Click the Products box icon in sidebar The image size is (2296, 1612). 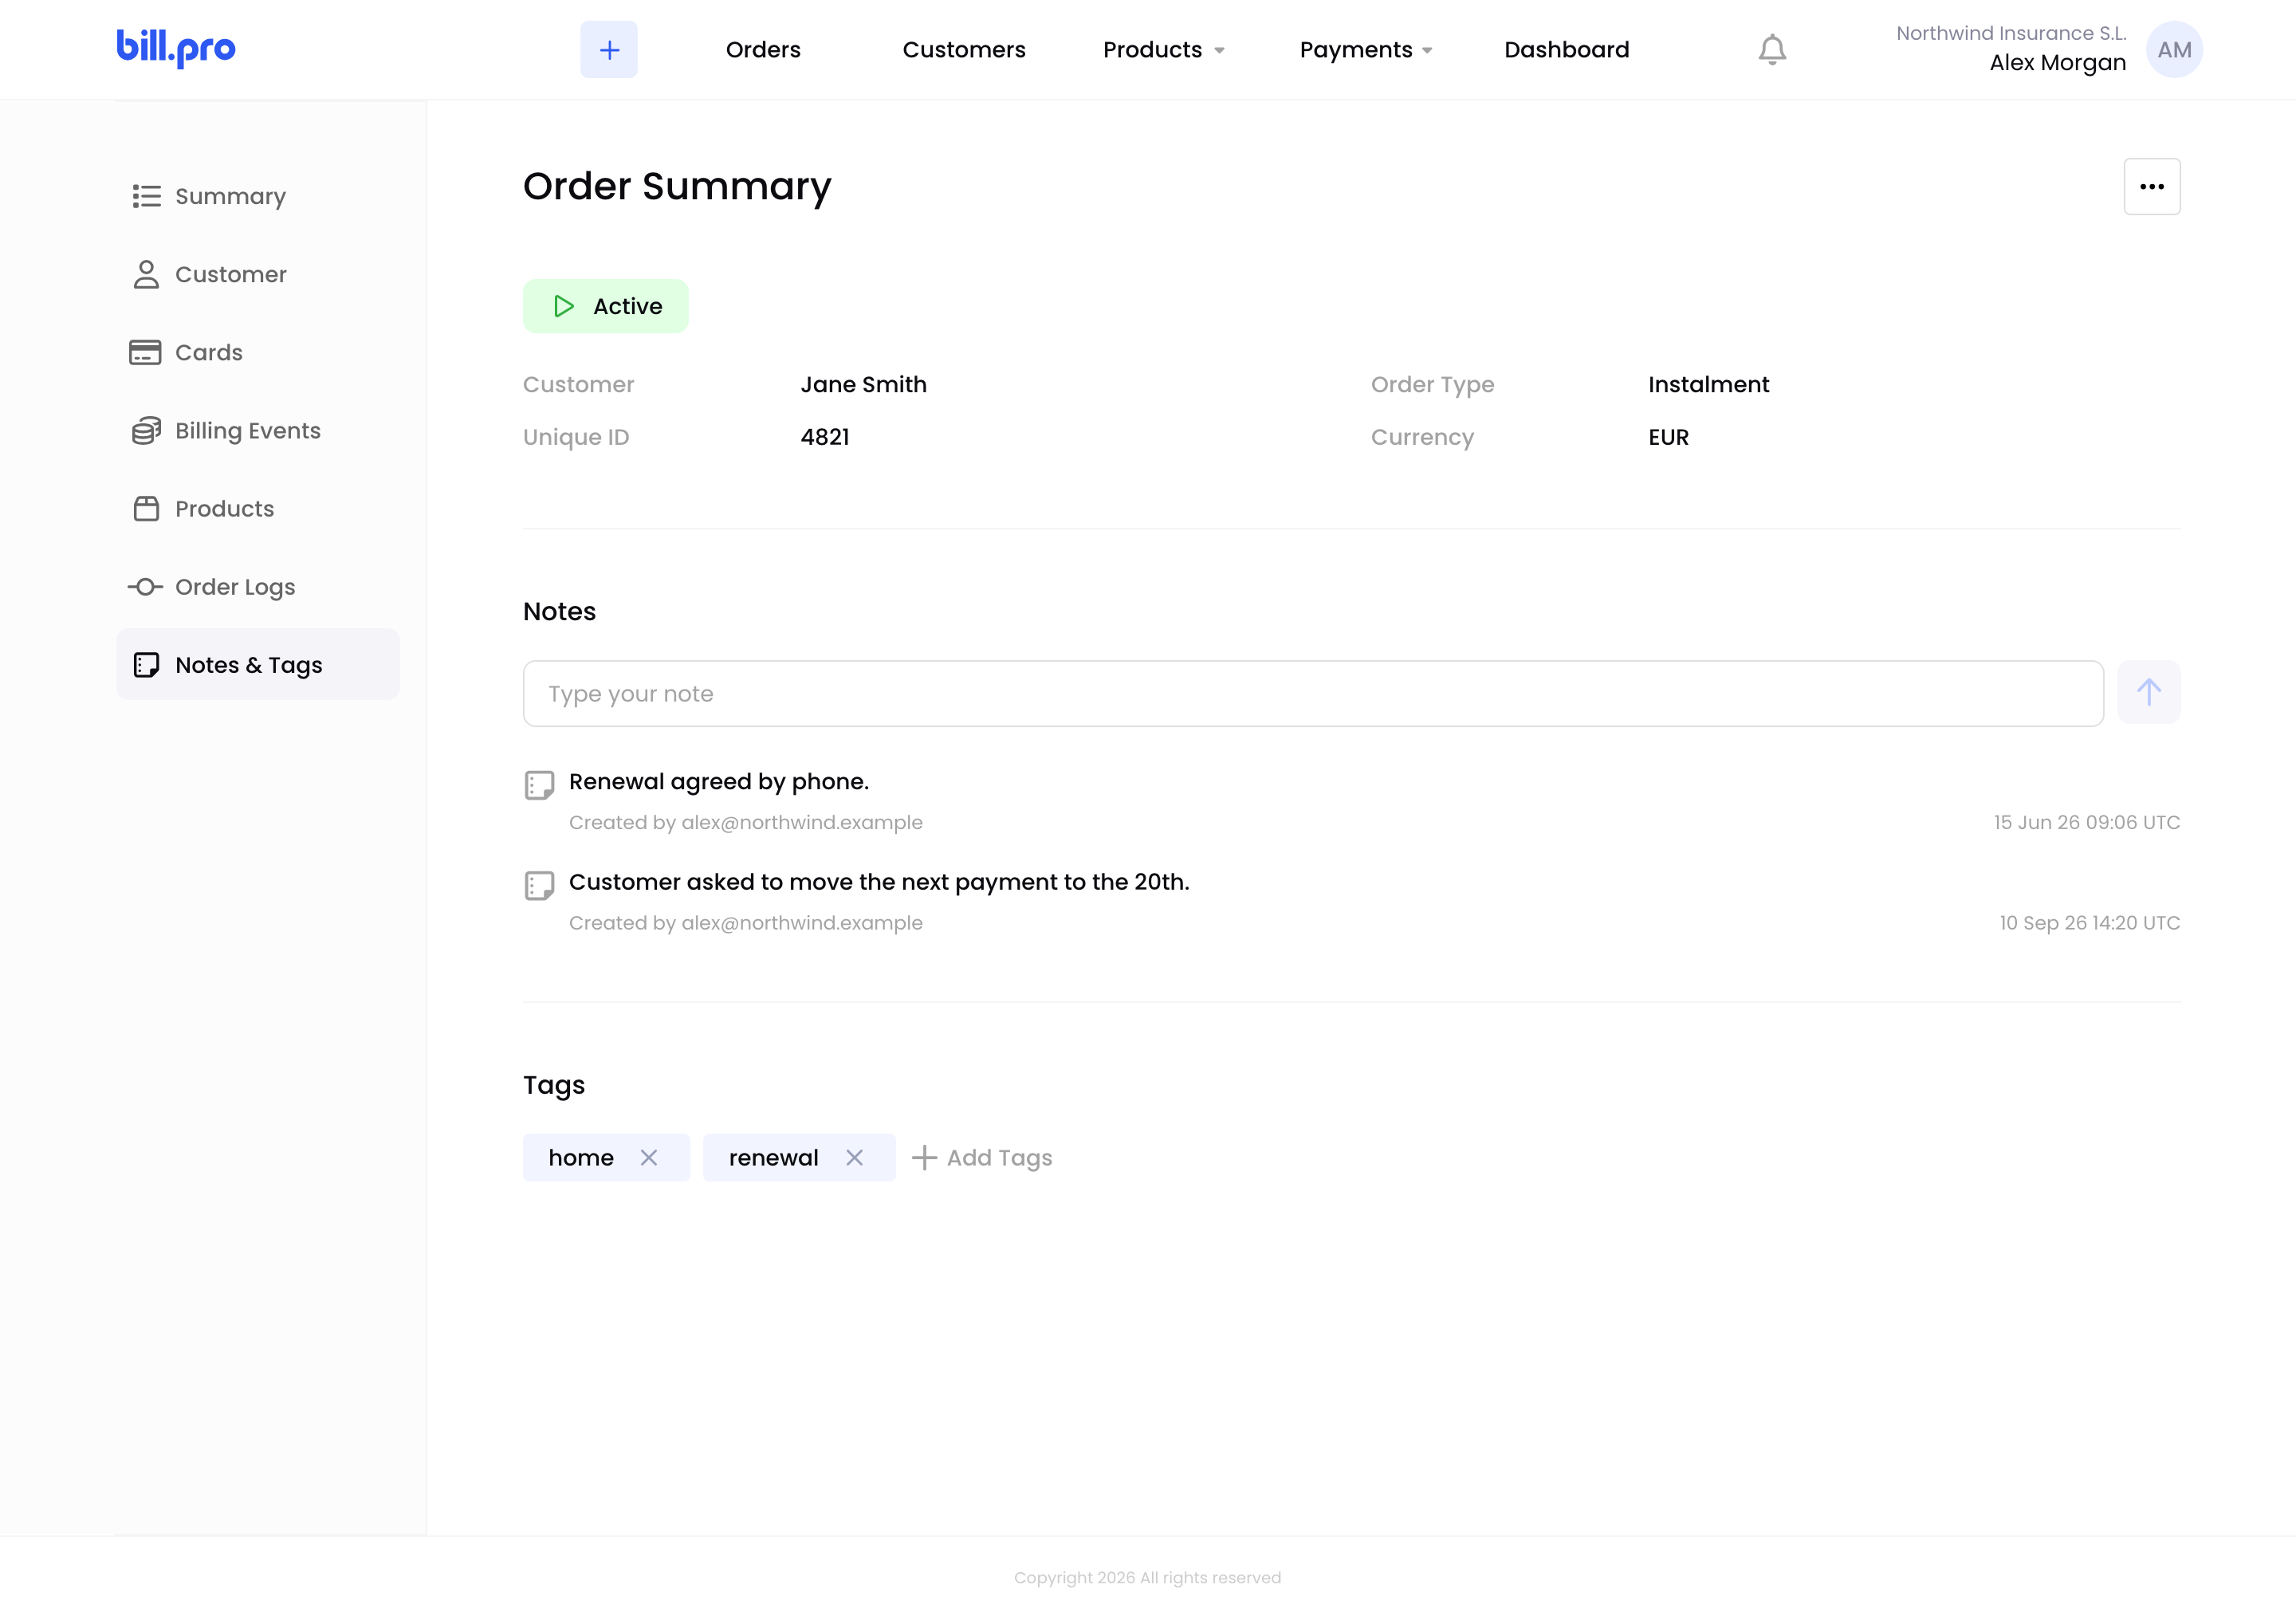click(146, 508)
